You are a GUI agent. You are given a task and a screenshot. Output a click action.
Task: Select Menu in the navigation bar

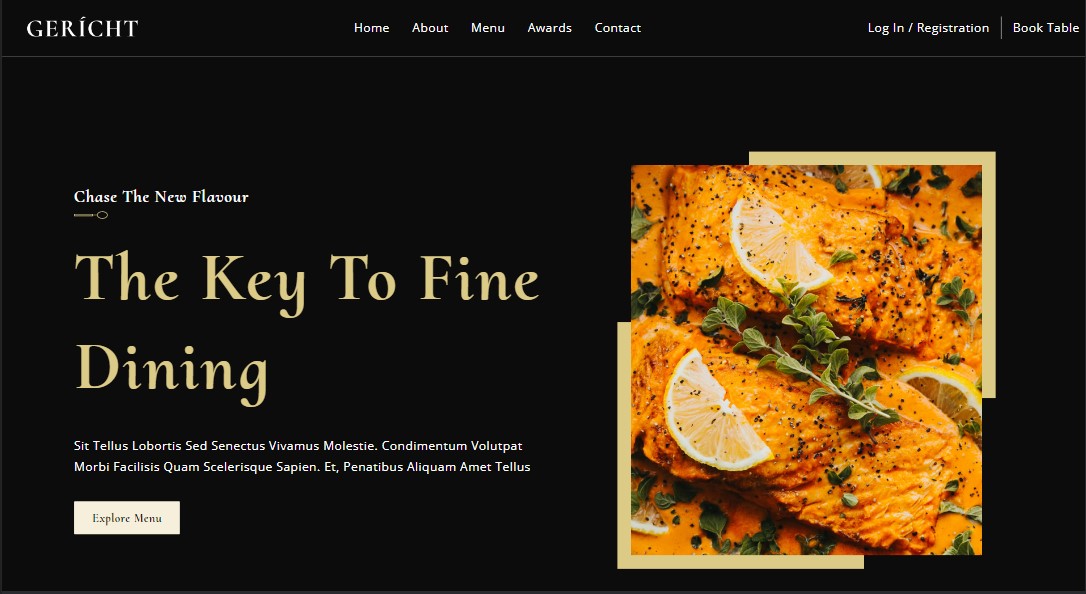(488, 28)
